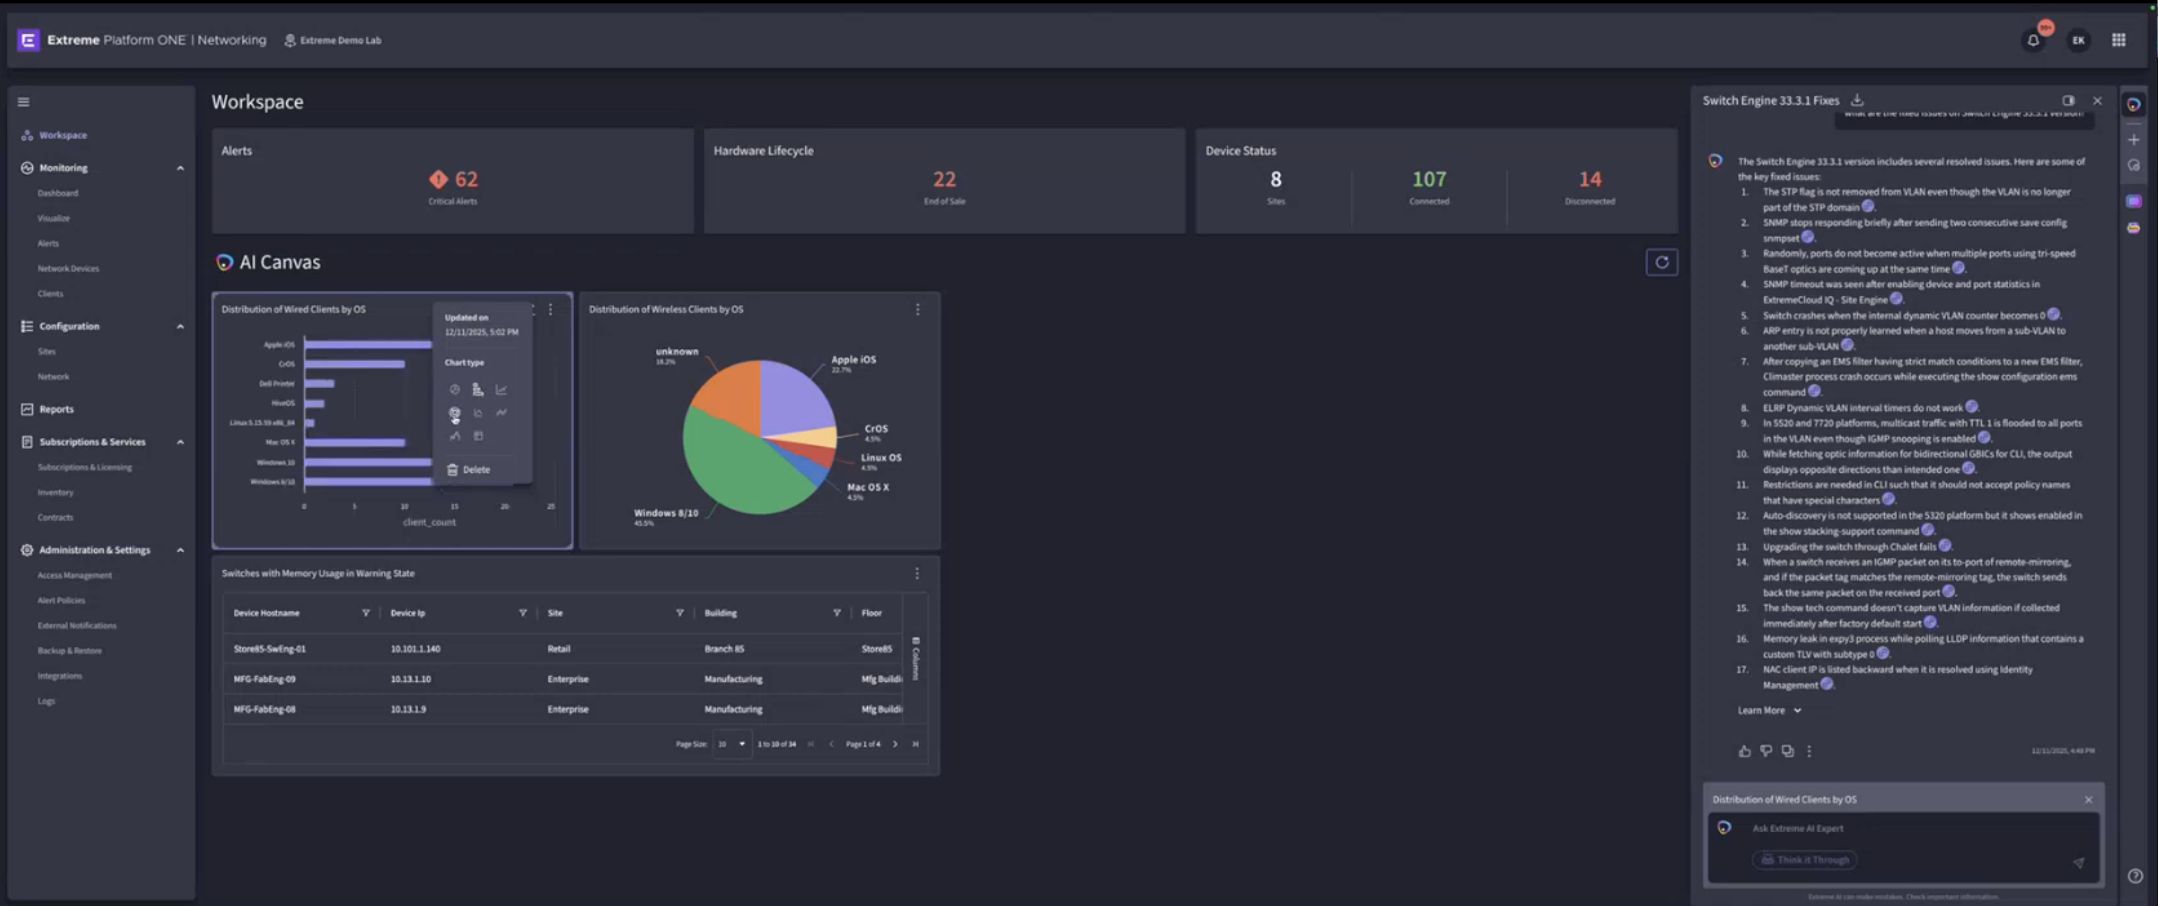This screenshot has width=2158, height=906.
Task: Open the purple panel icon in right rail
Action: (2133, 201)
